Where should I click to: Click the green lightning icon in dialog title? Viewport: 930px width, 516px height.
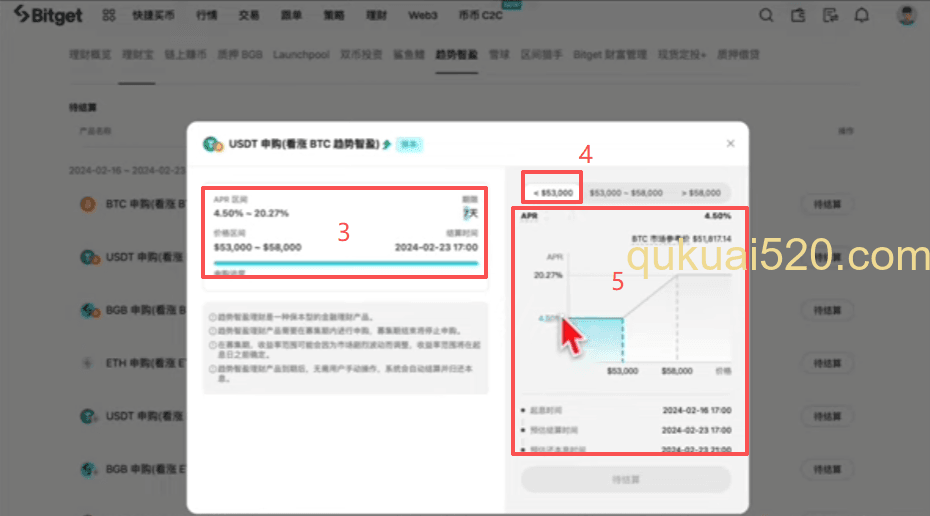(x=387, y=144)
